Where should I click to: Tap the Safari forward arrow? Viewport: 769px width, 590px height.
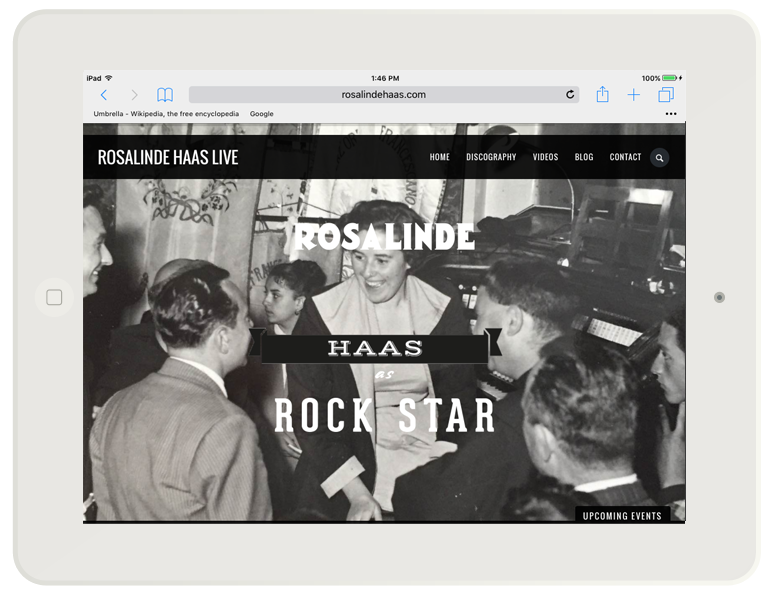[x=134, y=95]
